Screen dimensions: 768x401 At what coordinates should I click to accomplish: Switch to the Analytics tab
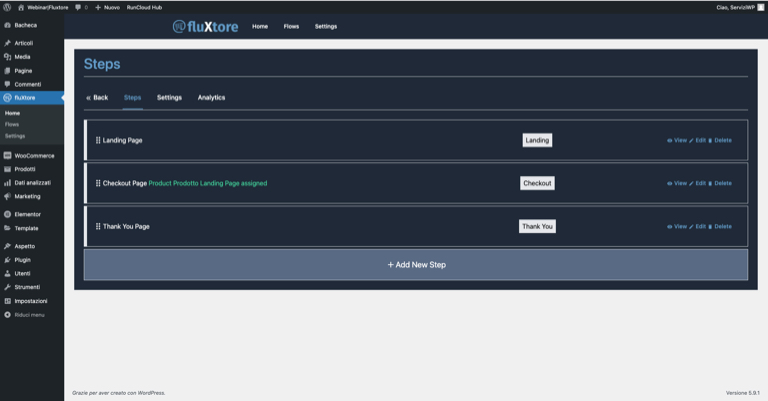pyautogui.click(x=211, y=97)
